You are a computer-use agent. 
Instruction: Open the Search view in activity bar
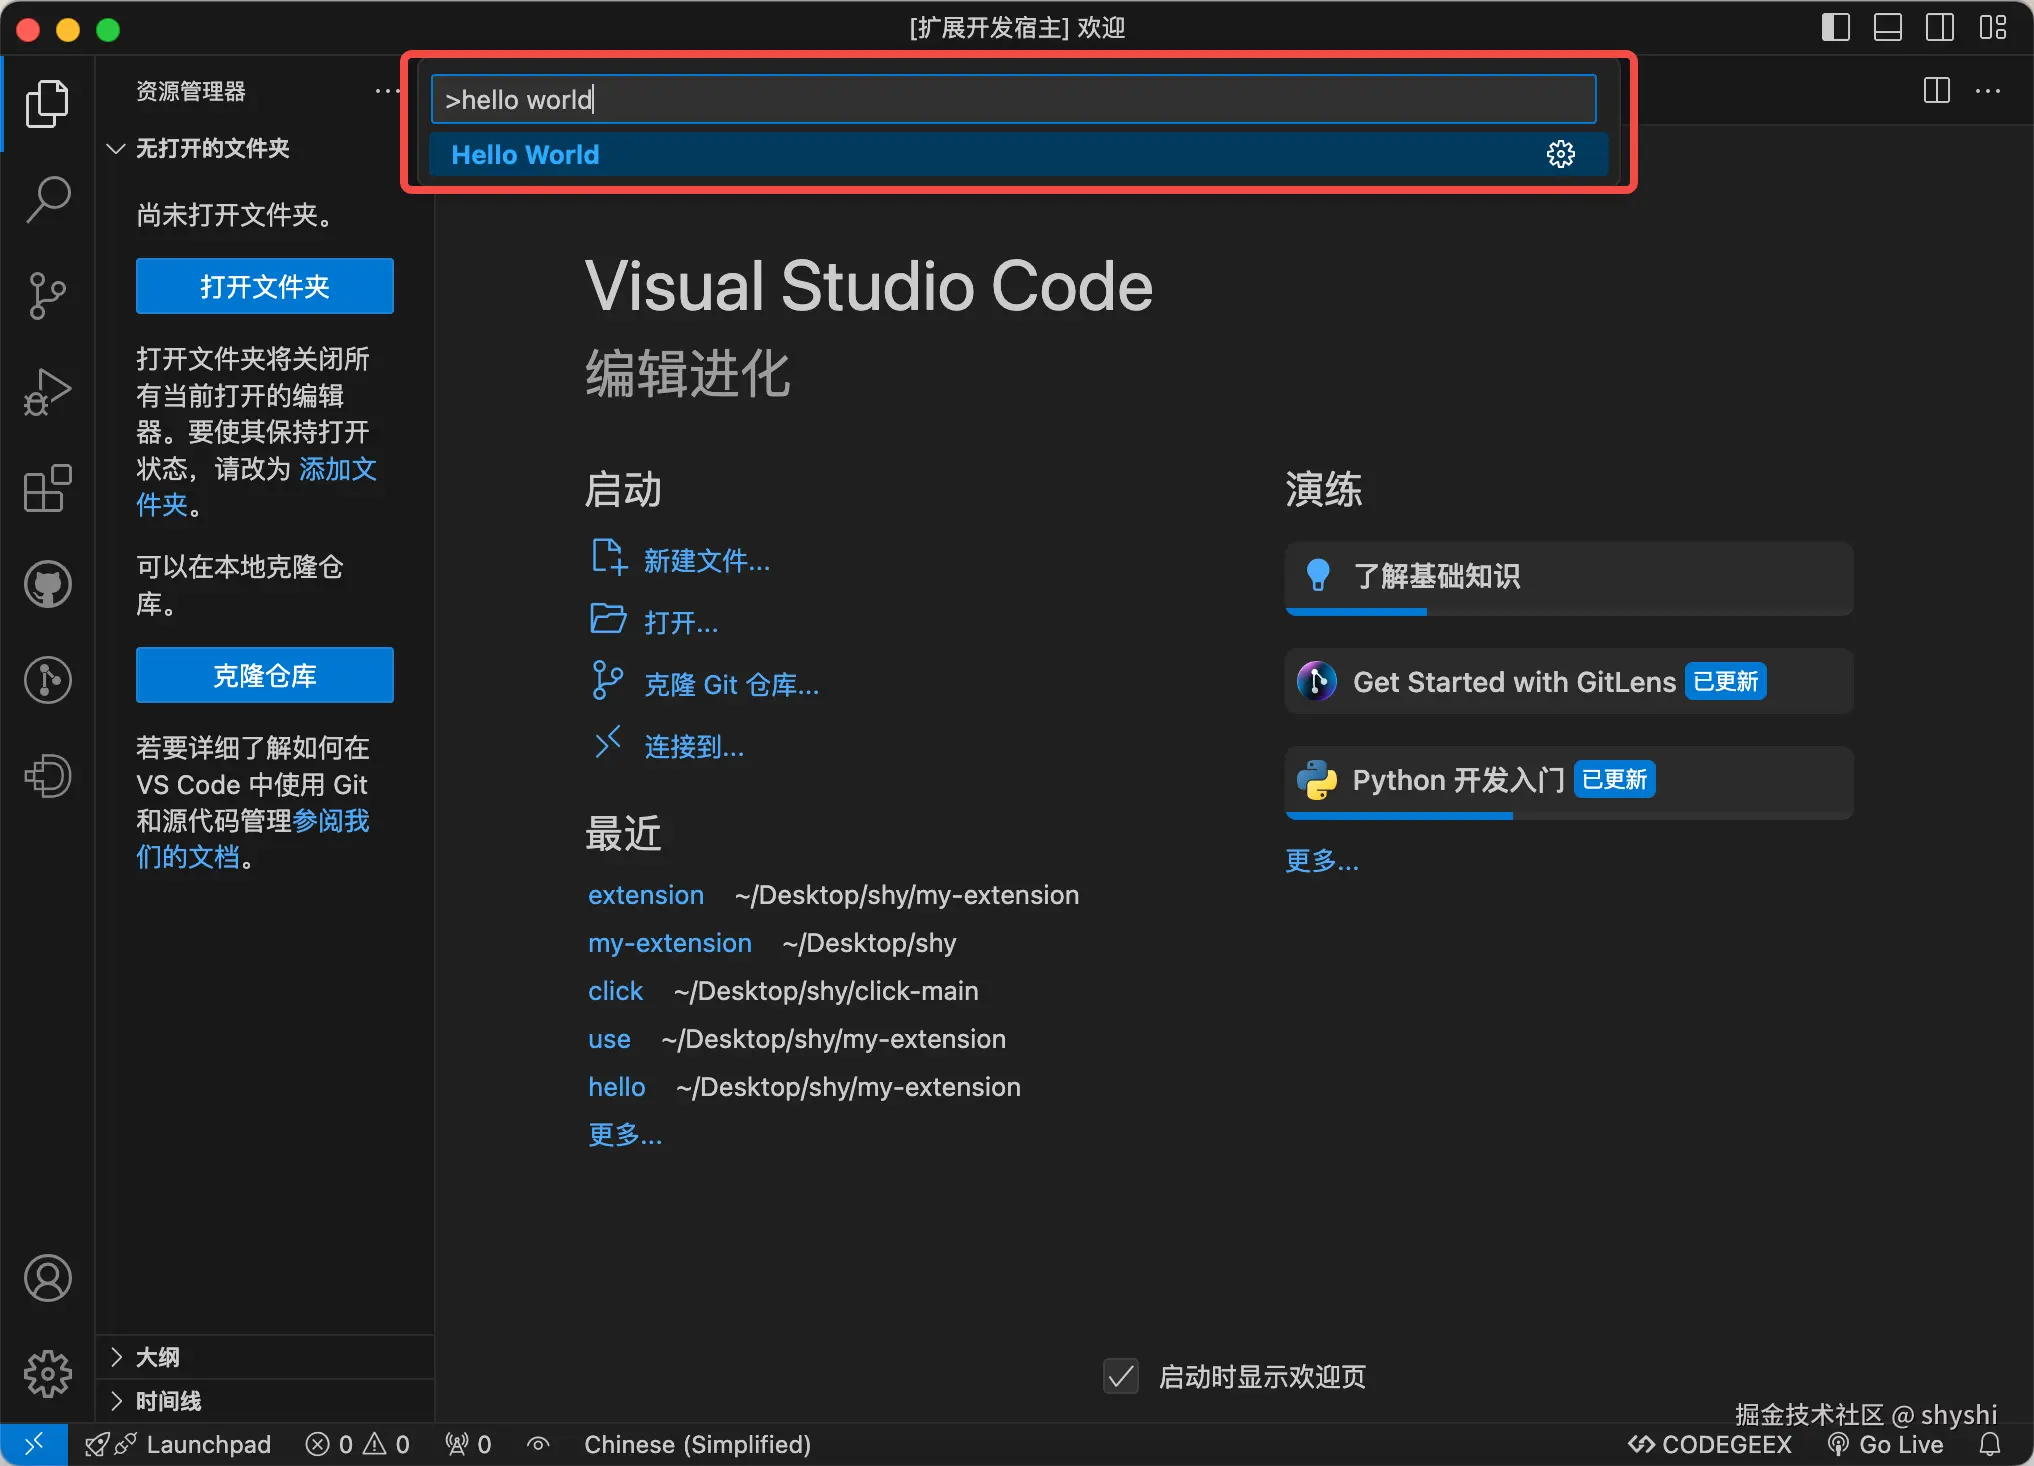tap(47, 199)
